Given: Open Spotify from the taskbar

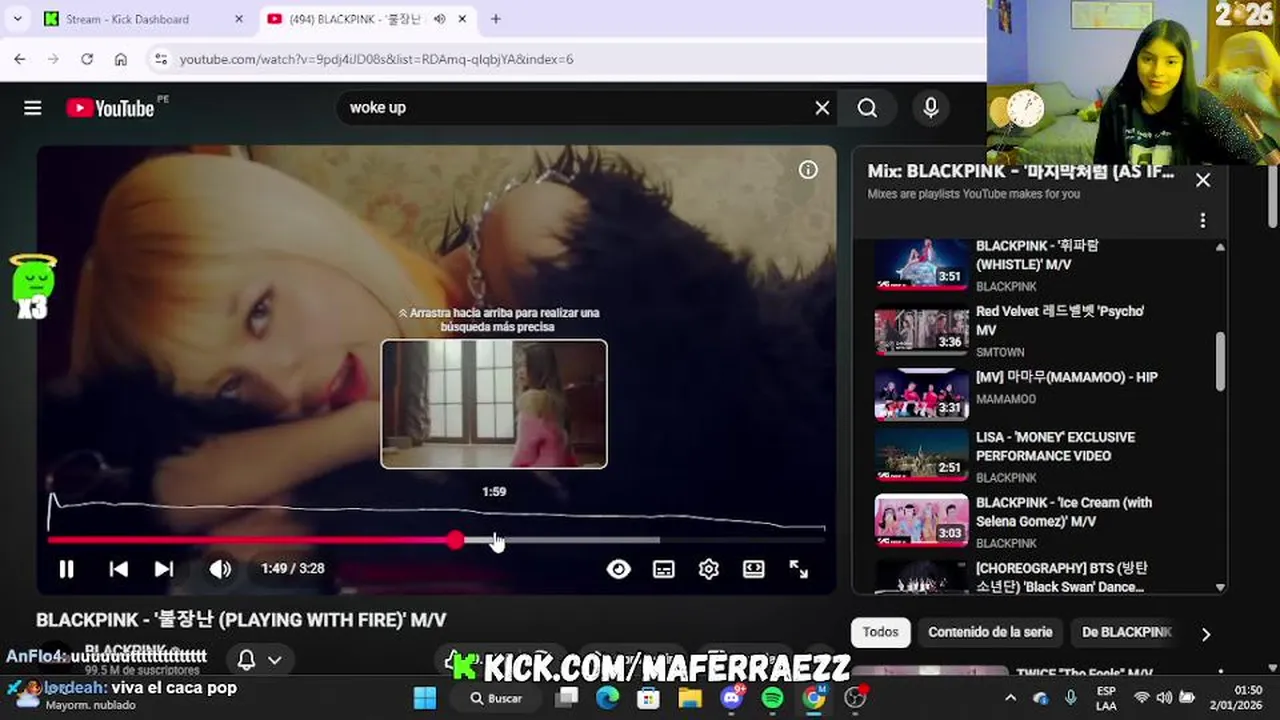Looking at the screenshot, I should (x=773, y=698).
